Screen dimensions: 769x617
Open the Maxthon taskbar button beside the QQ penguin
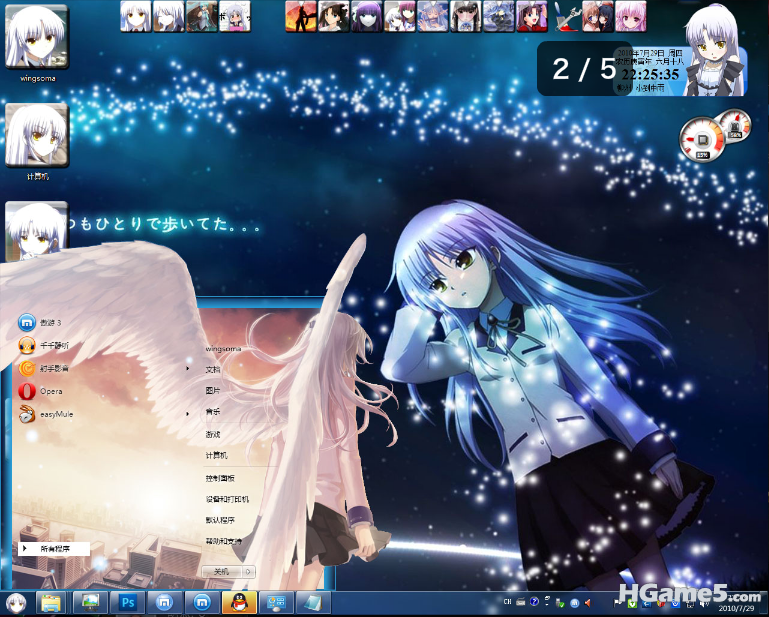pos(202,603)
